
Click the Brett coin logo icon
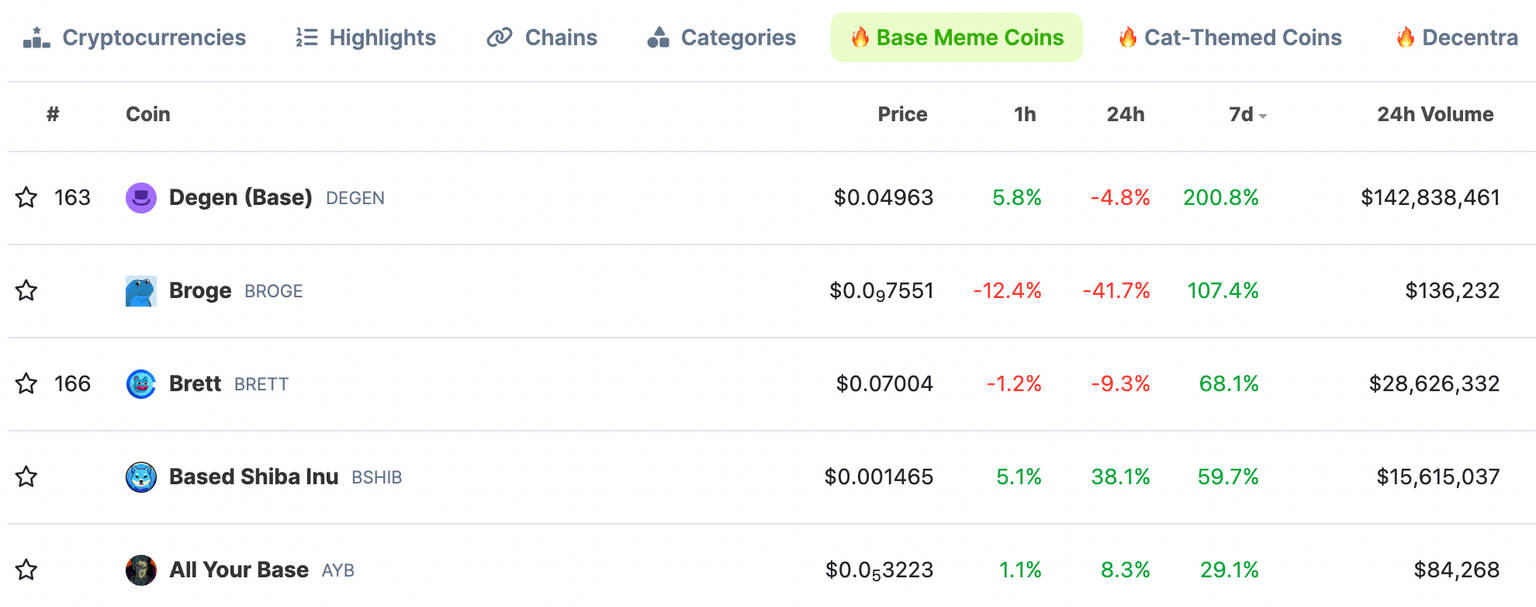click(x=141, y=384)
